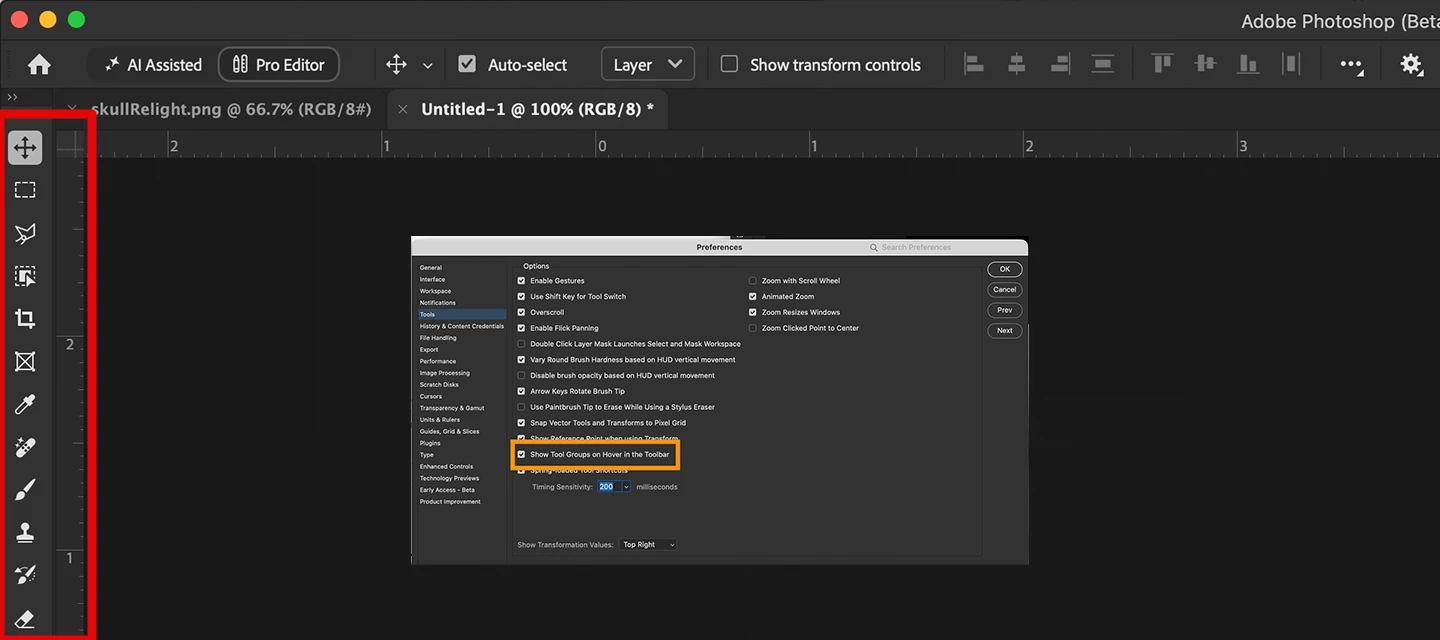
Task: Click OK in Preferences dialog
Action: coord(1005,269)
